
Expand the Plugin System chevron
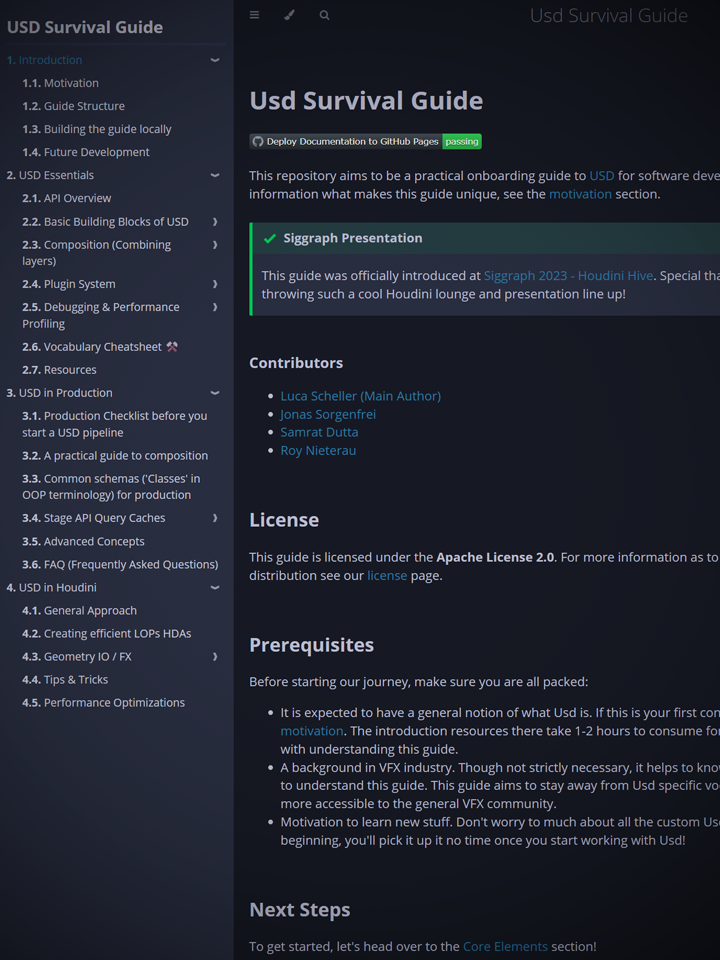click(x=215, y=284)
